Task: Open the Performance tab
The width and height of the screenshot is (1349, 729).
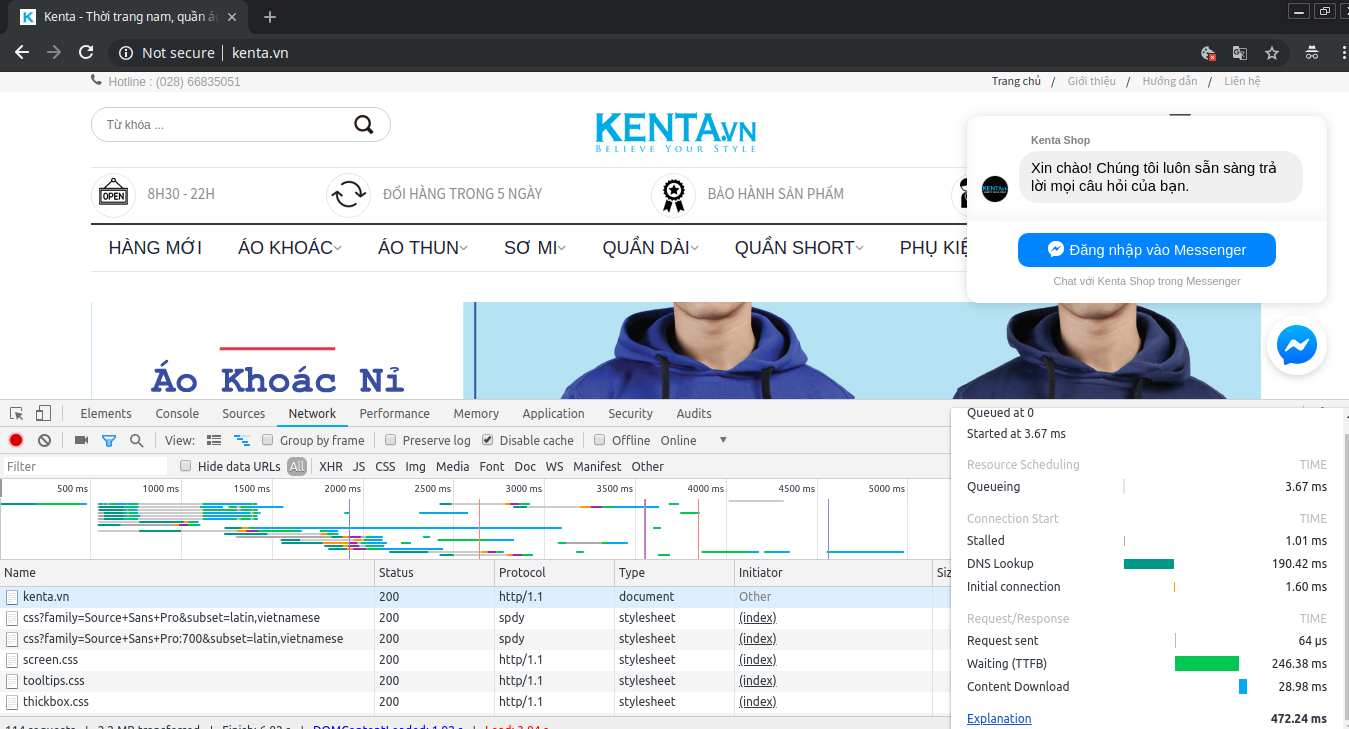Action: tap(395, 413)
